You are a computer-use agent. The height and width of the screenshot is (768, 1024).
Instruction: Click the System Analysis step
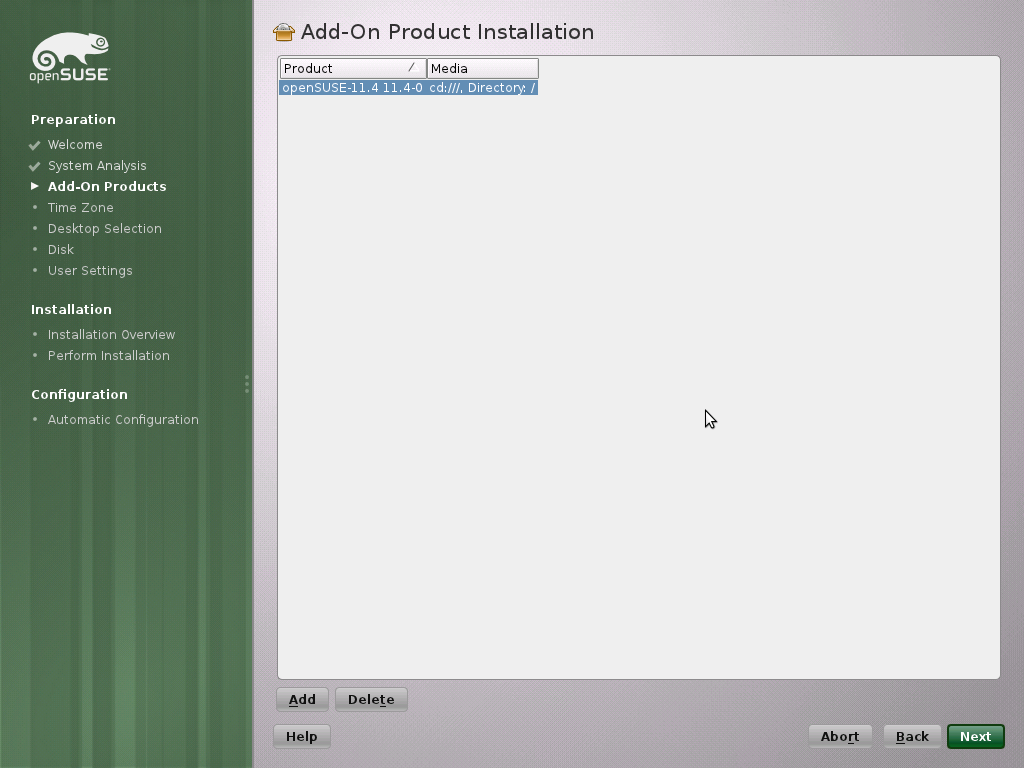(x=97, y=165)
